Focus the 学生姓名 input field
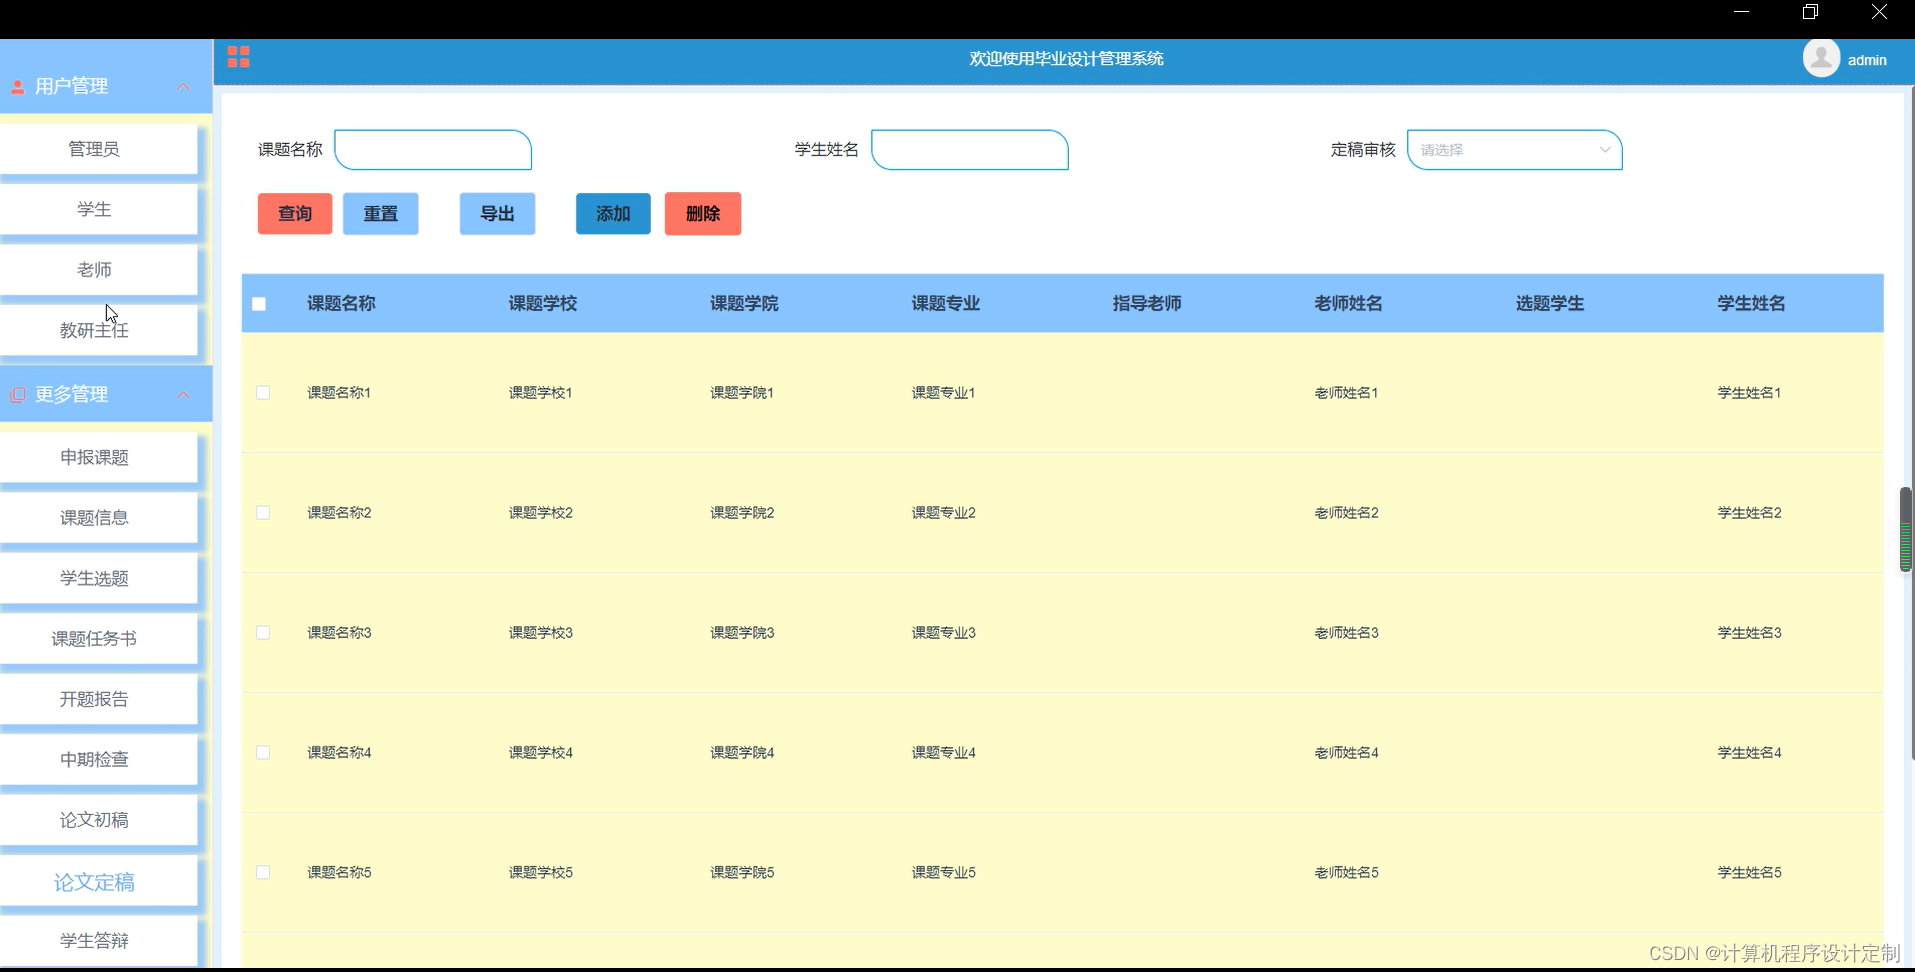1915x972 pixels. coord(970,150)
